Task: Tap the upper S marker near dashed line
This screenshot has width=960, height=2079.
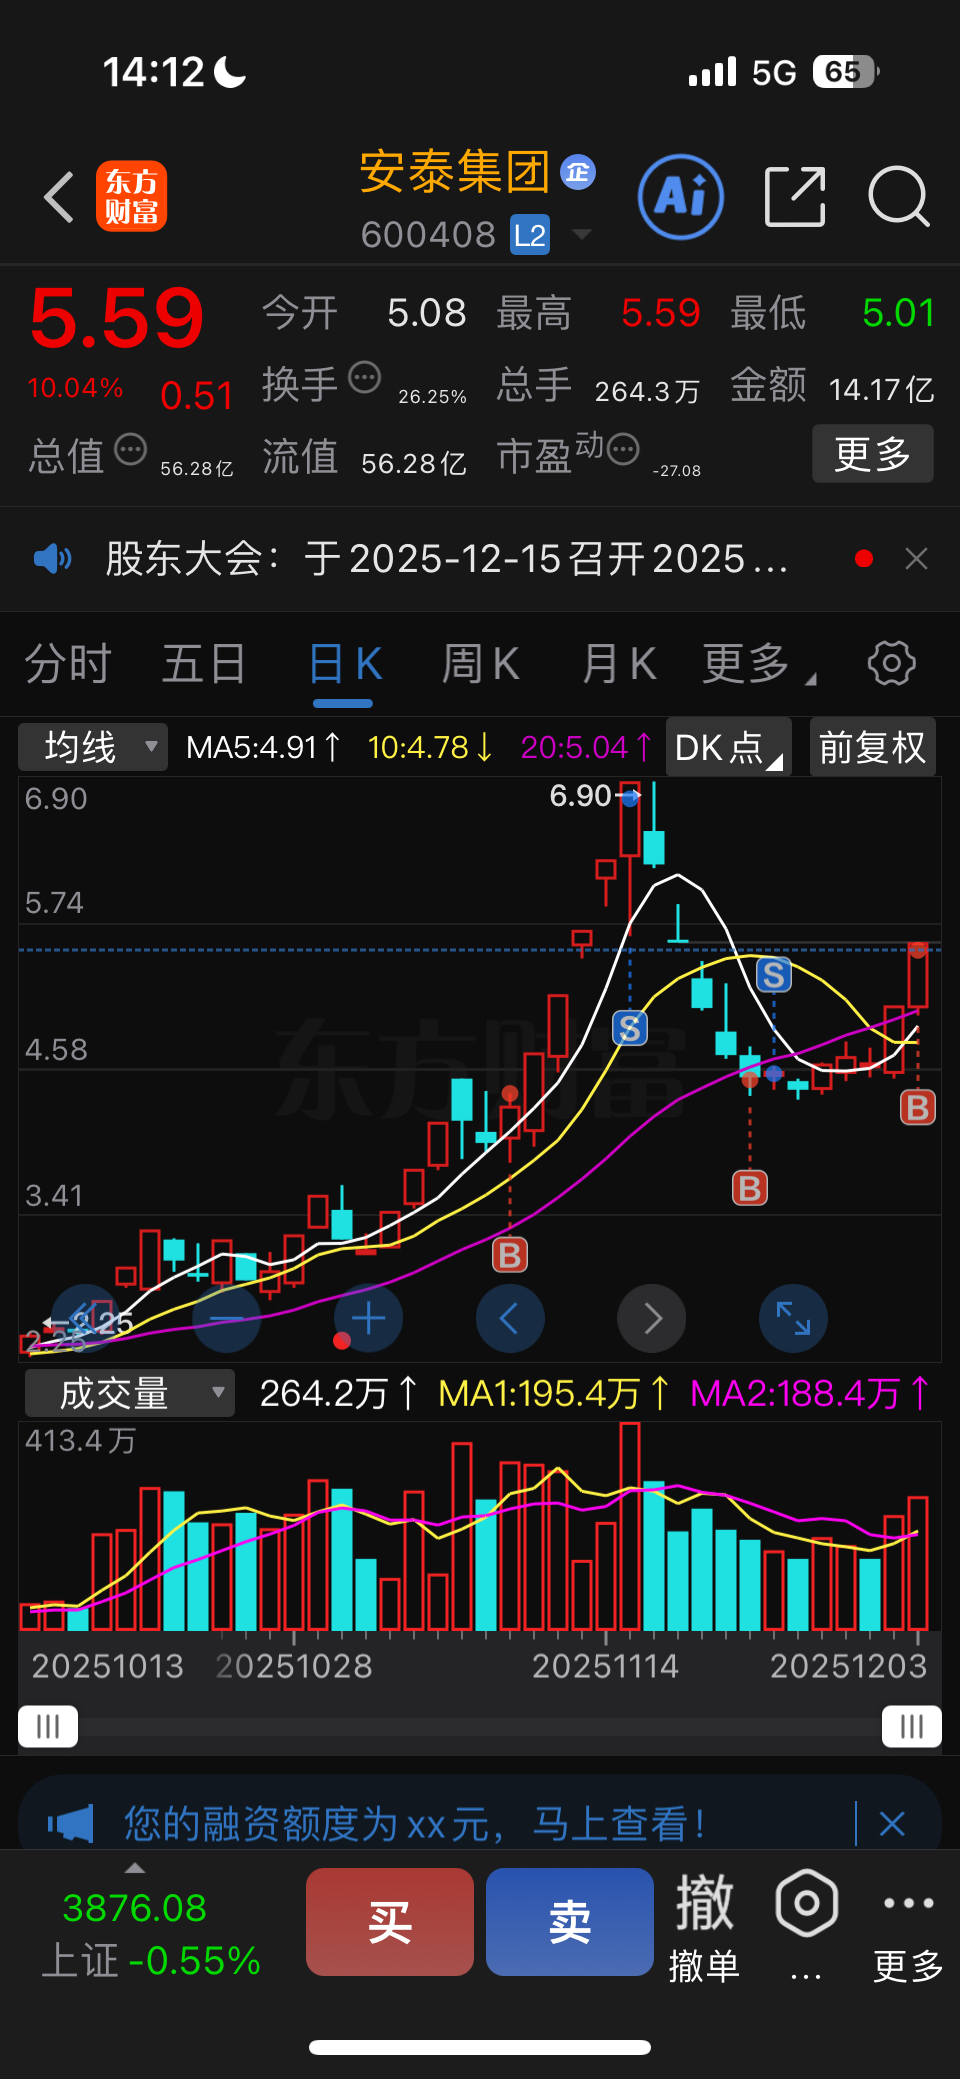Action: pyautogui.click(x=774, y=974)
